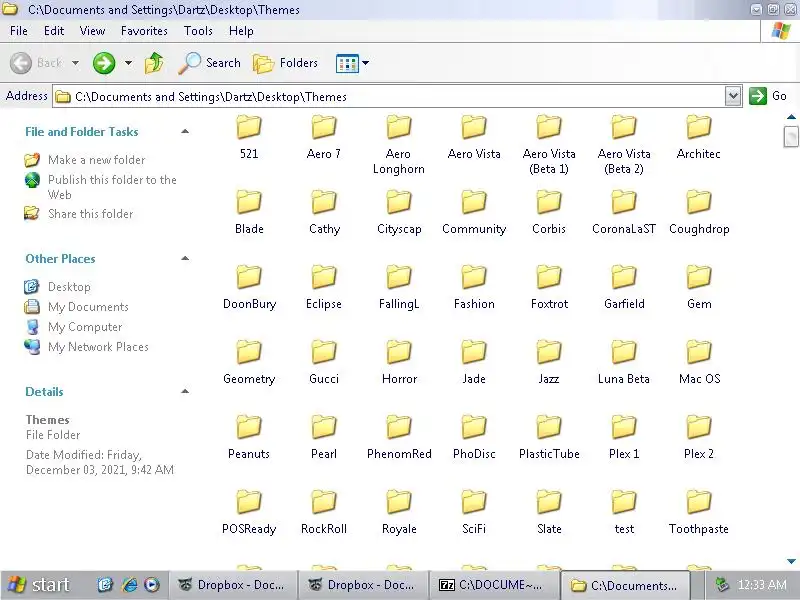Select the Slate folder
This screenshot has width=800, height=600.
coord(549,513)
